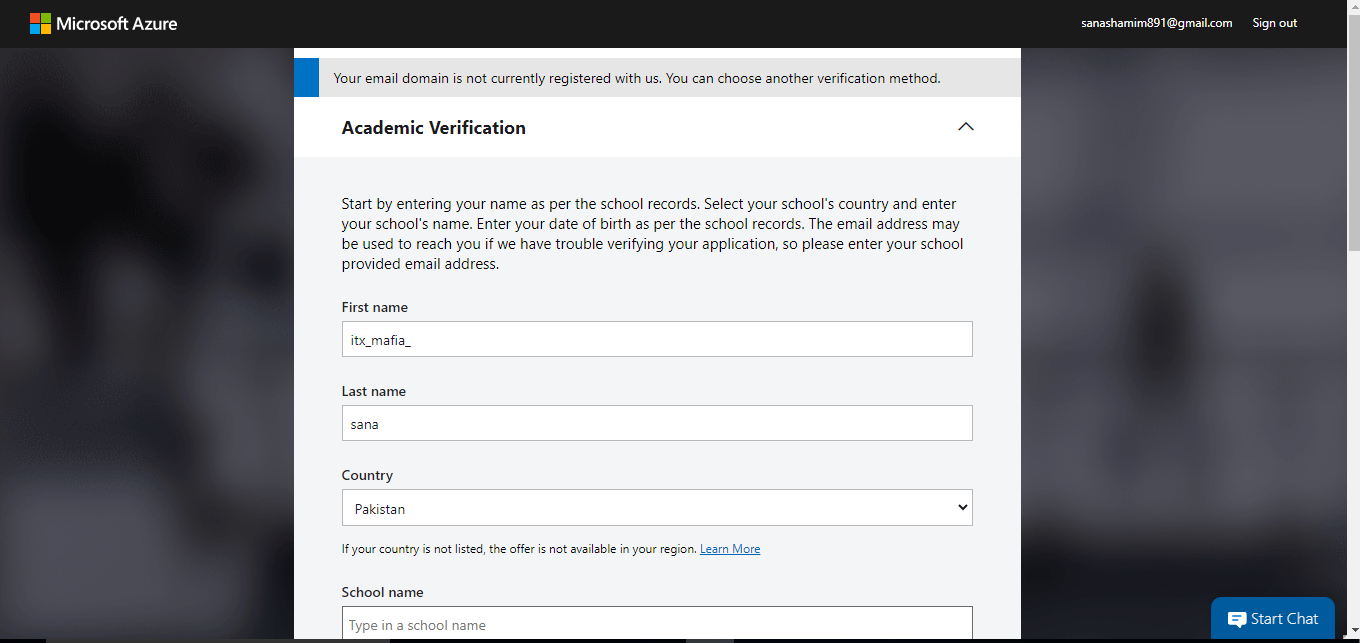Select the Last name input field
Viewport: 1360px width, 643px height.
point(657,423)
